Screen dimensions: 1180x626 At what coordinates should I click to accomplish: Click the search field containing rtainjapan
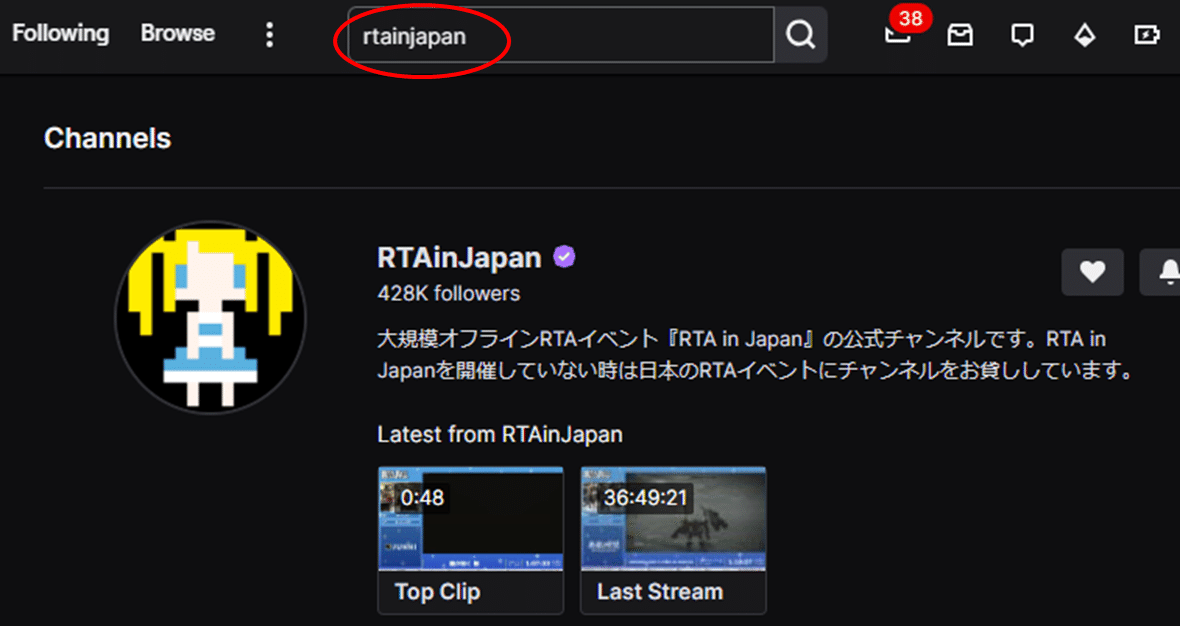click(x=561, y=35)
